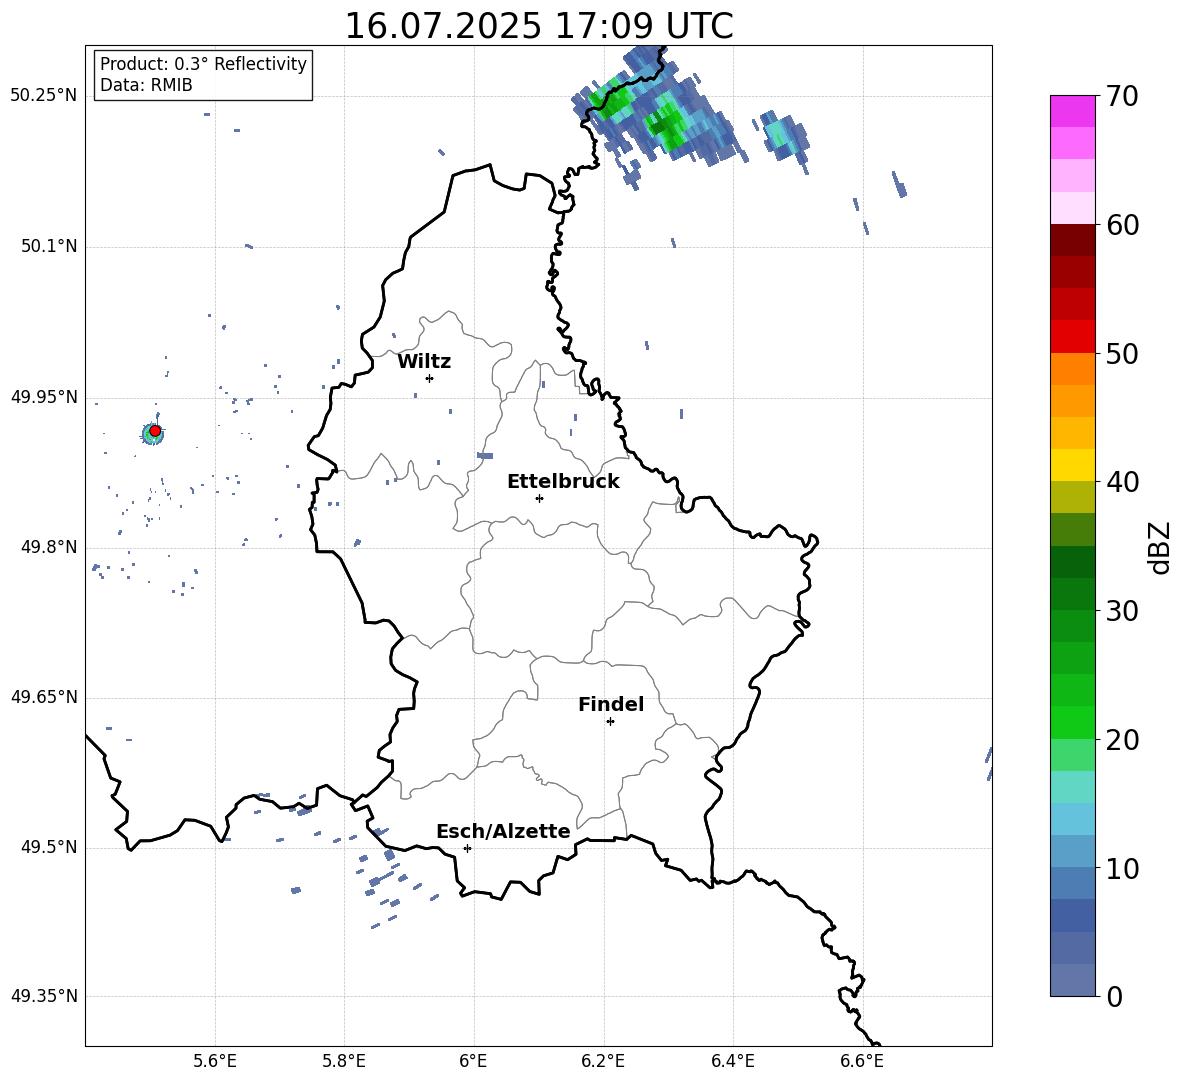
Task: Click the red radar location marker dot
Action: tap(155, 430)
